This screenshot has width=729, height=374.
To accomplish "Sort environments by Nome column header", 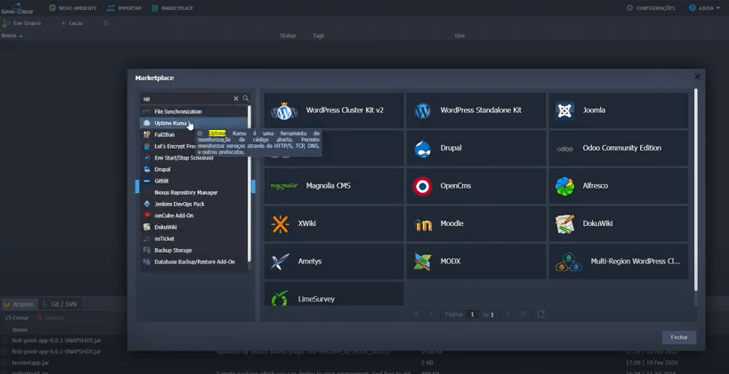I will click(x=12, y=35).
